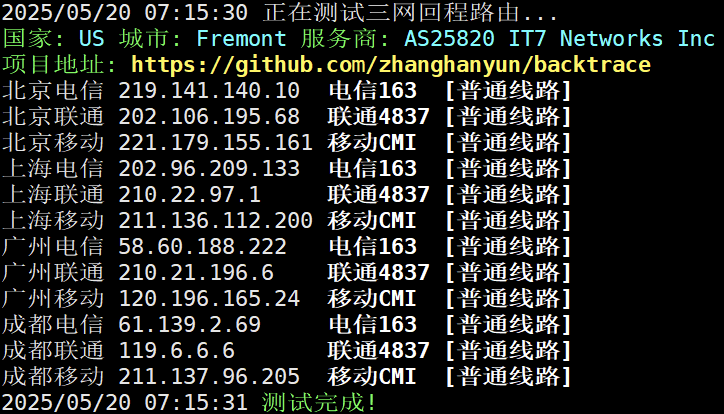
Task: Click the 上海移动 row label
Action: tap(53, 221)
